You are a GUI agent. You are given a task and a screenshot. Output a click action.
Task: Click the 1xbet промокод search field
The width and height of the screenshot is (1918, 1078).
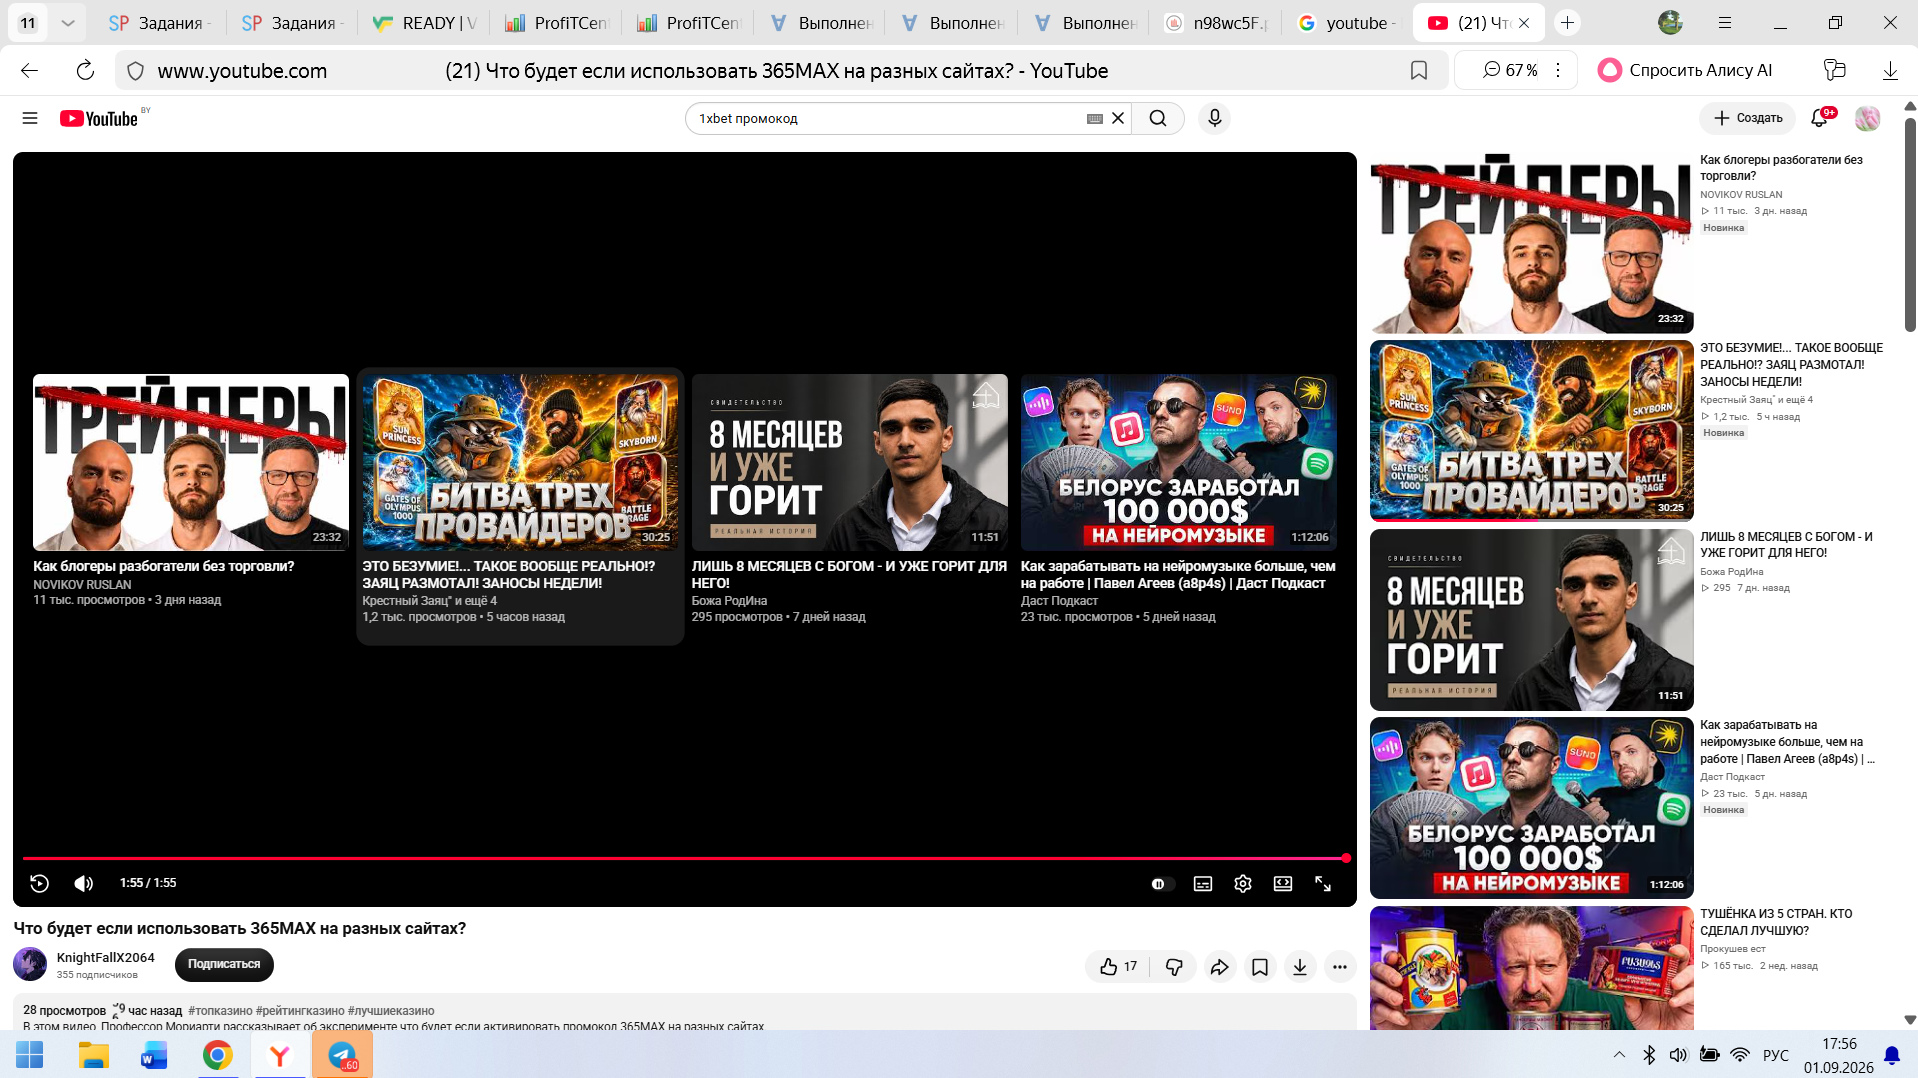(x=890, y=118)
